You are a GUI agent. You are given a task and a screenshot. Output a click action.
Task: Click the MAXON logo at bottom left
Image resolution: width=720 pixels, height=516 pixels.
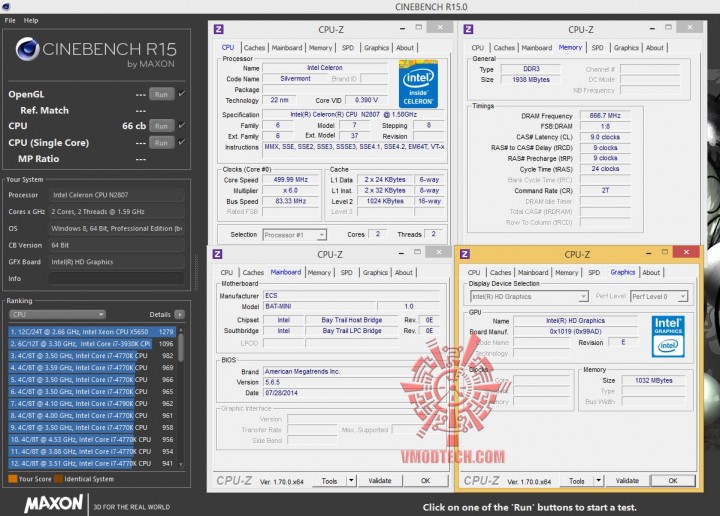click(x=54, y=504)
